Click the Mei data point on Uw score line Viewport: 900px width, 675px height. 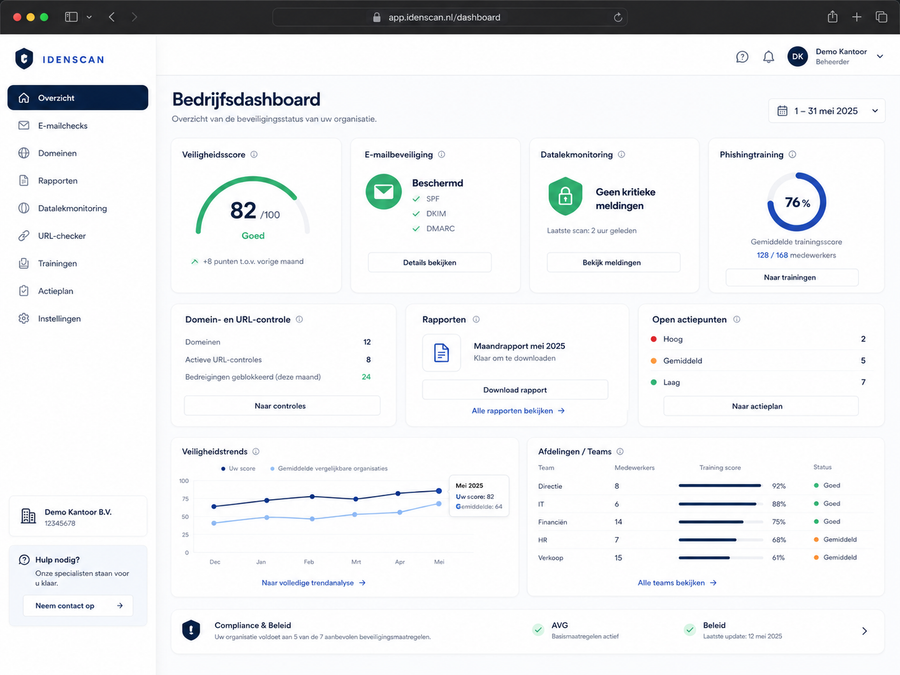coord(439,491)
